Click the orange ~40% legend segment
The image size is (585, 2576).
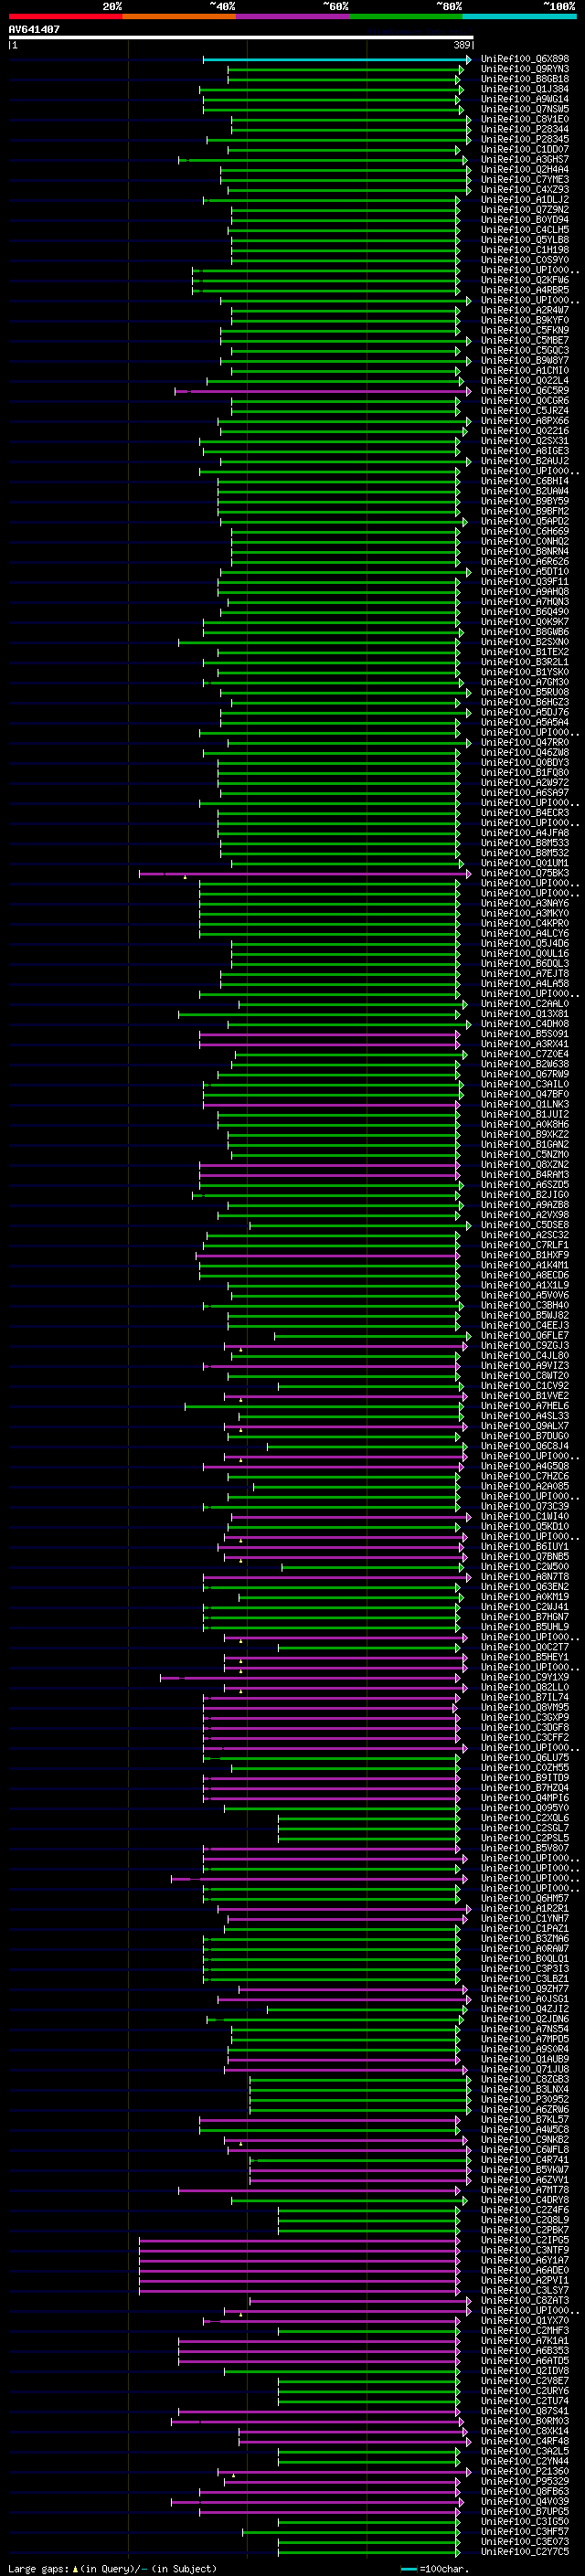[179, 16]
